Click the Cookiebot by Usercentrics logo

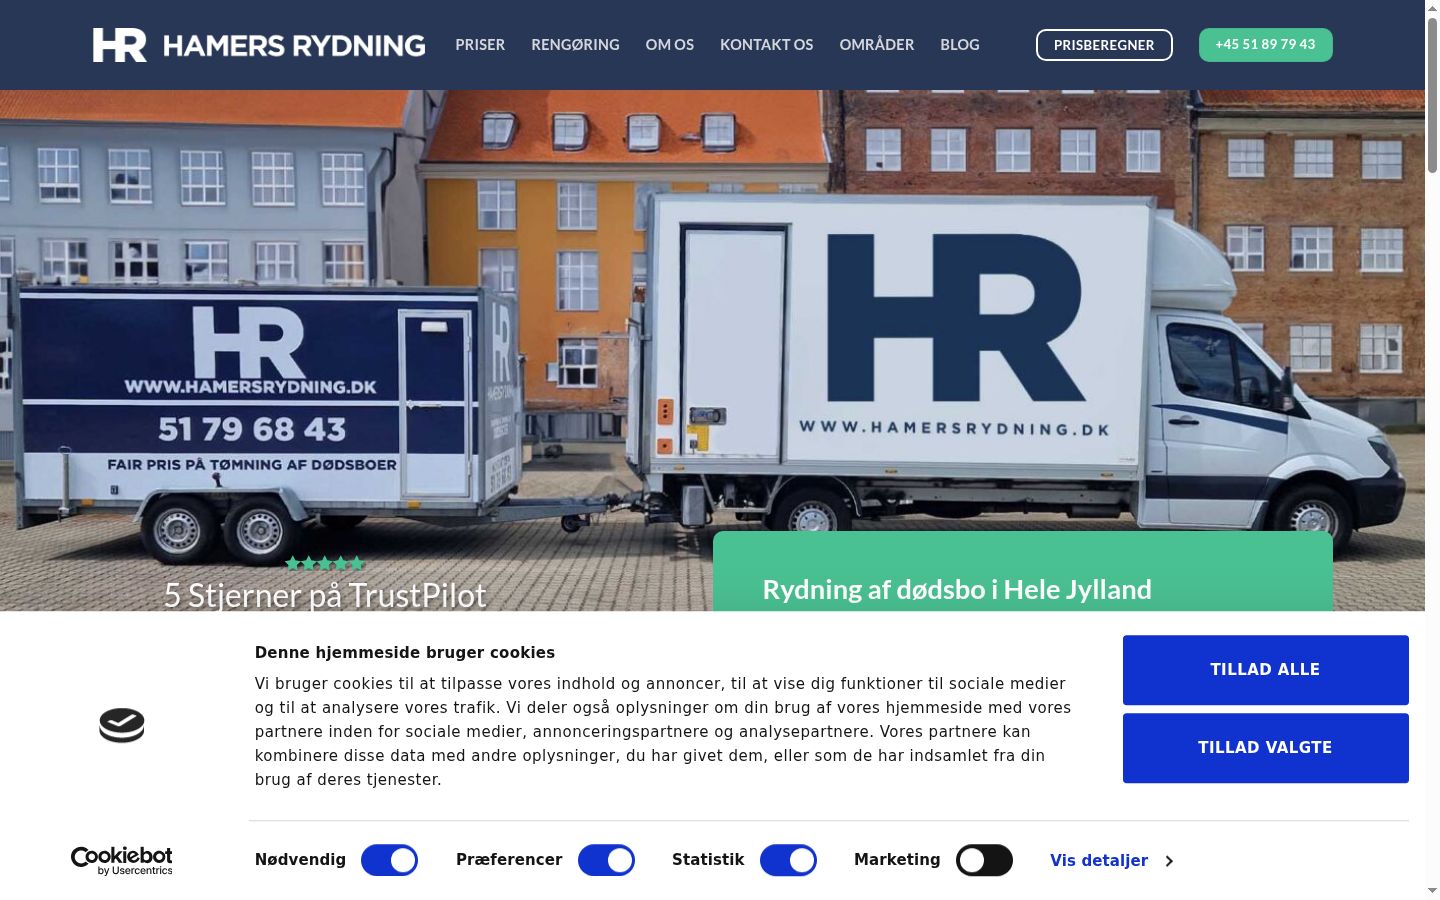click(122, 860)
